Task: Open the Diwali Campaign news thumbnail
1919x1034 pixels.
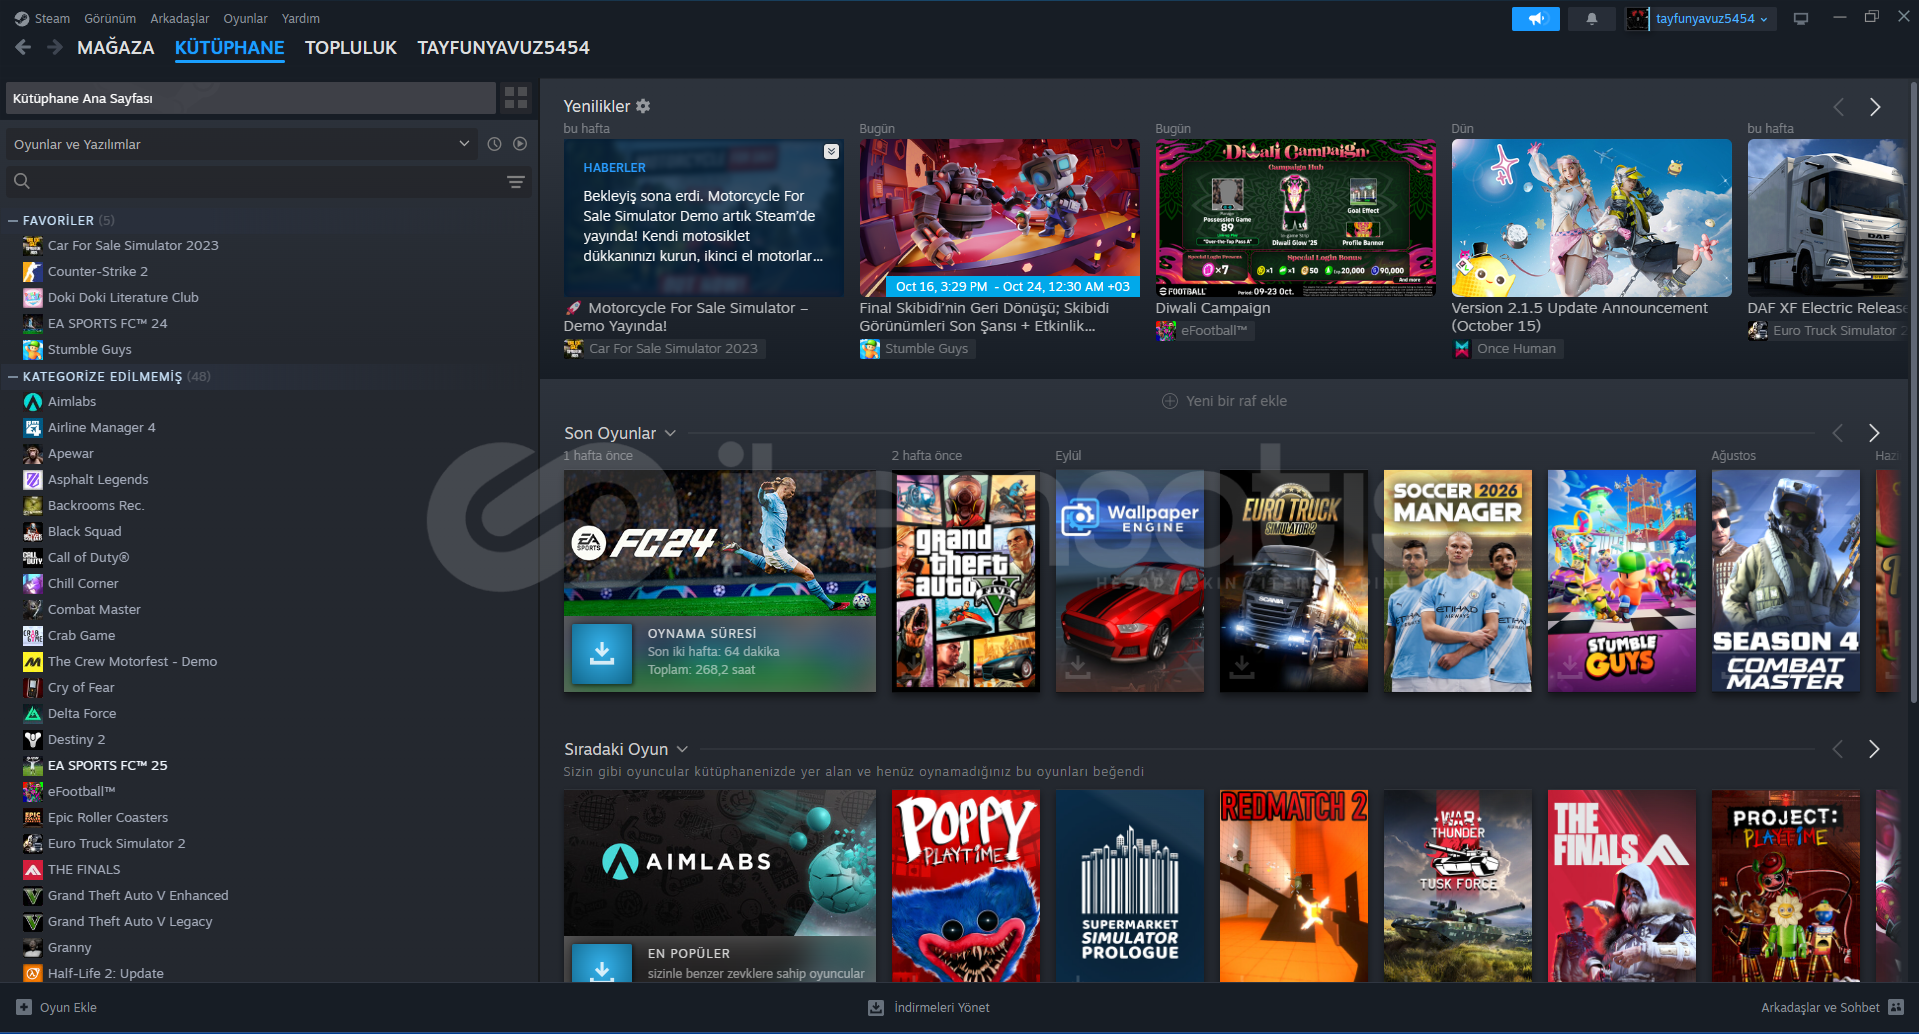Action: pos(1295,218)
